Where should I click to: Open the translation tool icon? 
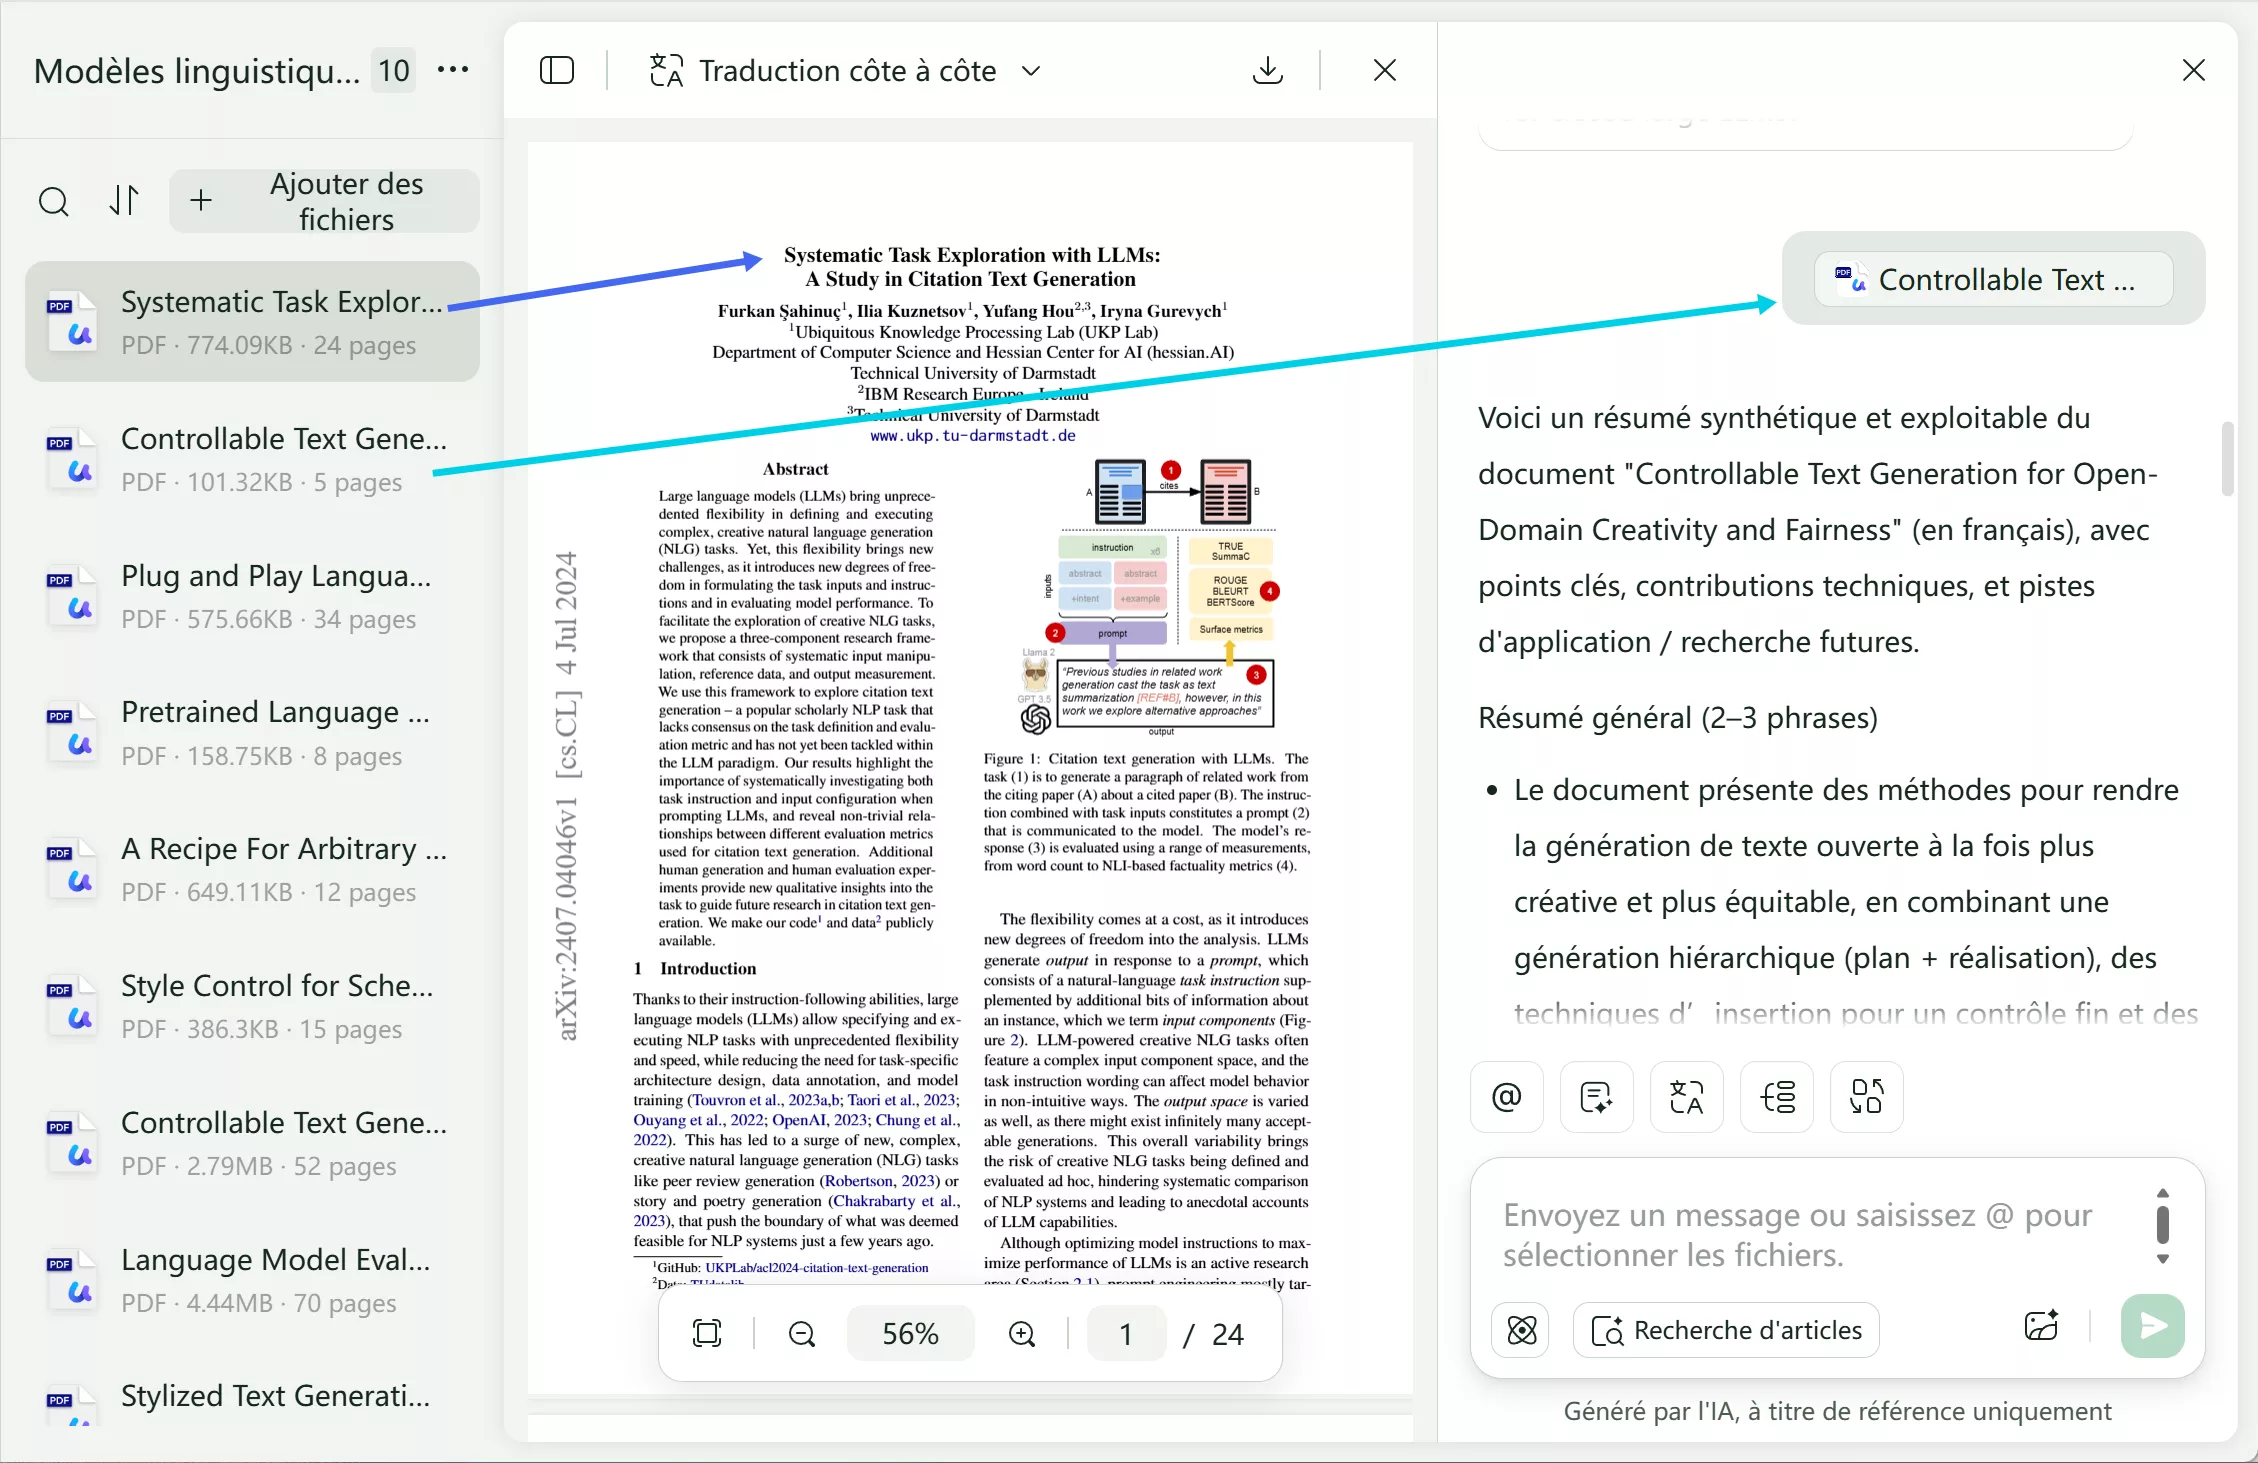coord(1686,1097)
